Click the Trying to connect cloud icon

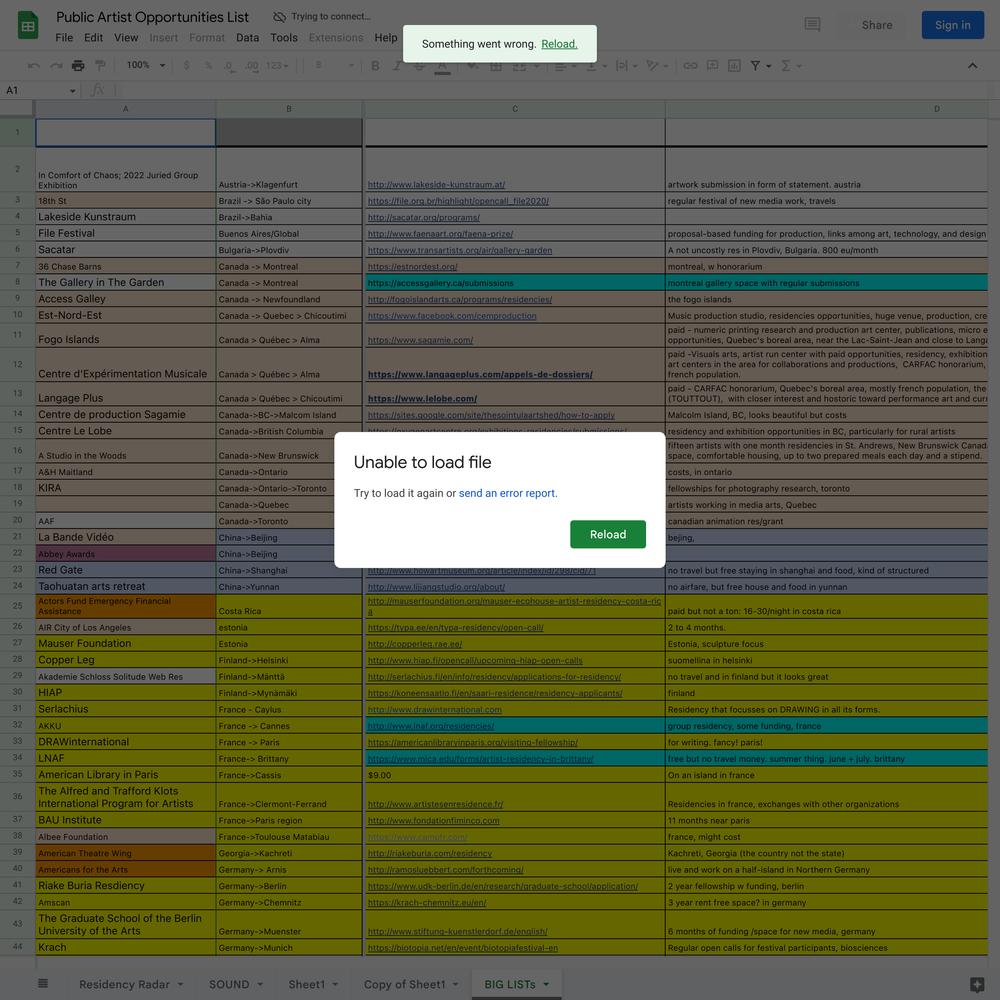pos(279,17)
